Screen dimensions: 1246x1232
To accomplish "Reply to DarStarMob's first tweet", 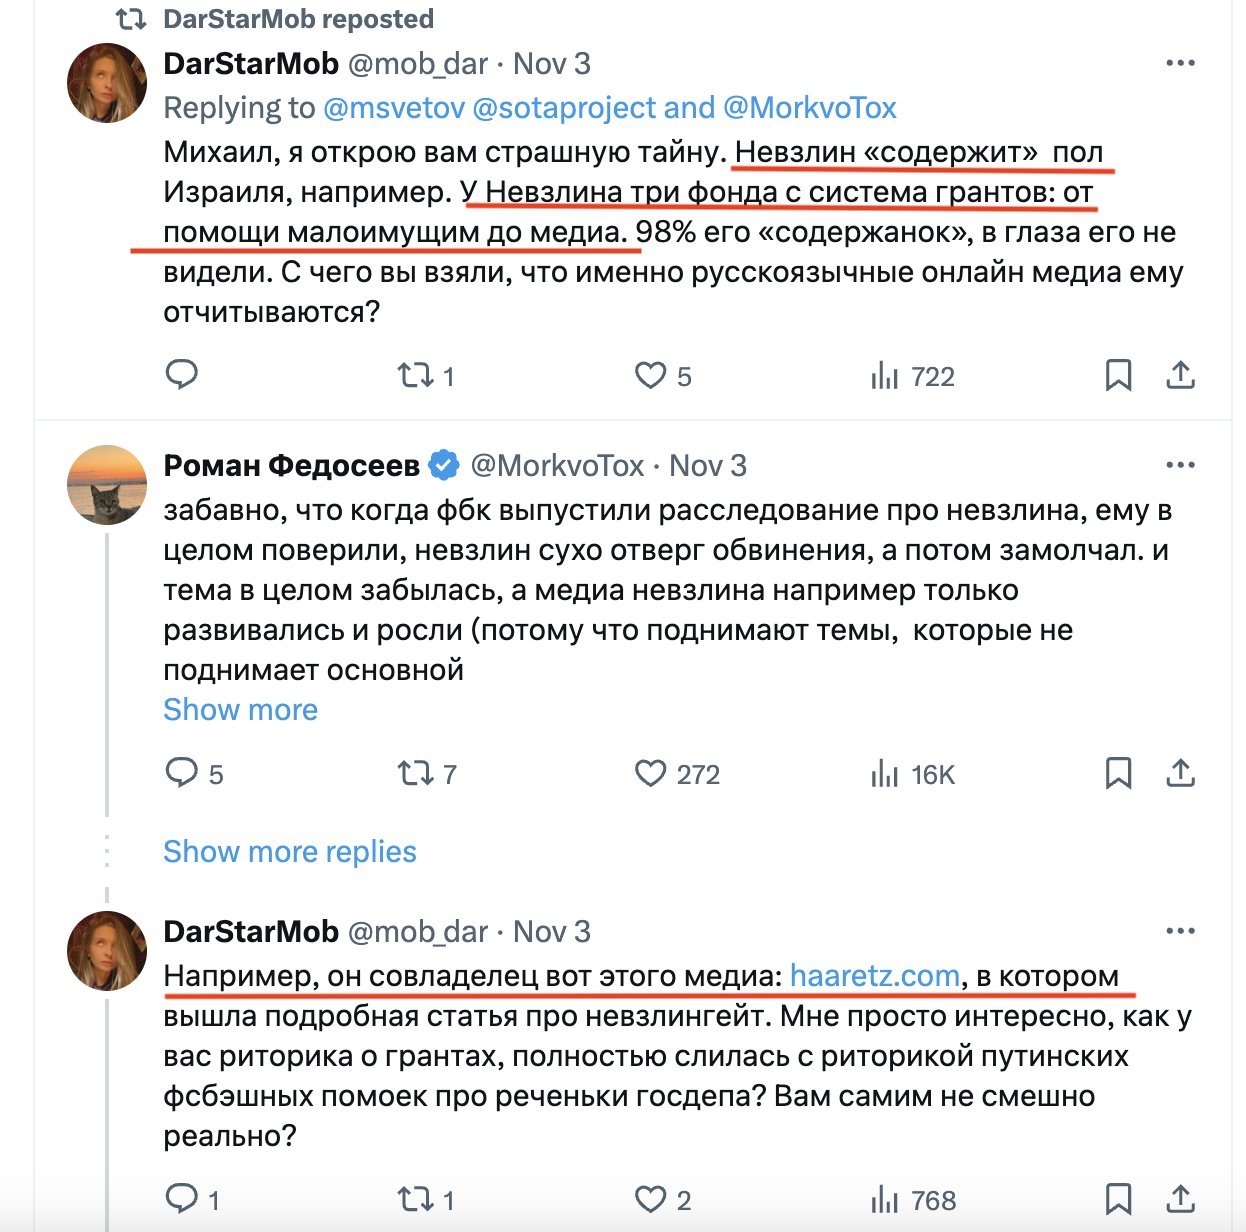I will [181, 375].
